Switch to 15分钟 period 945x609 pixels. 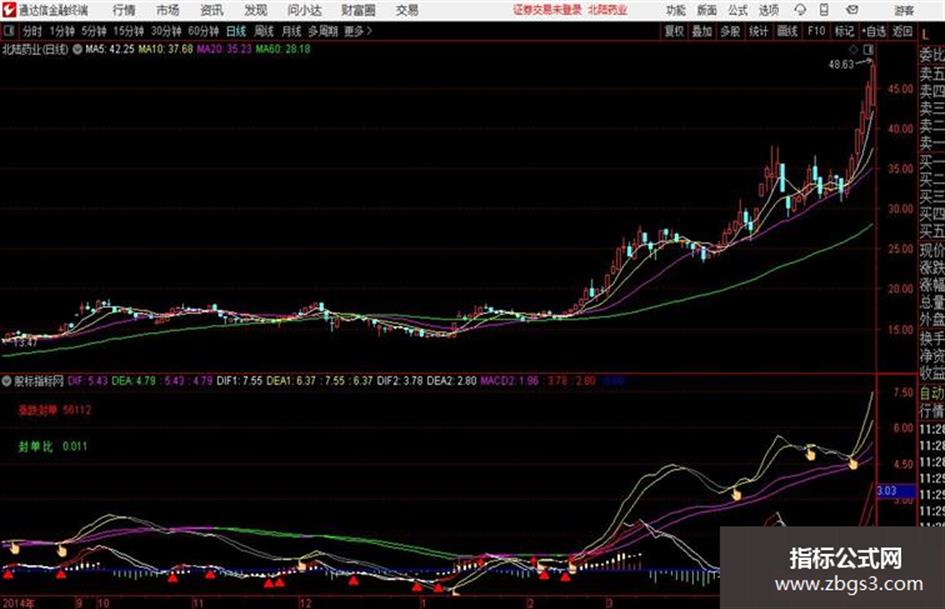[128, 31]
